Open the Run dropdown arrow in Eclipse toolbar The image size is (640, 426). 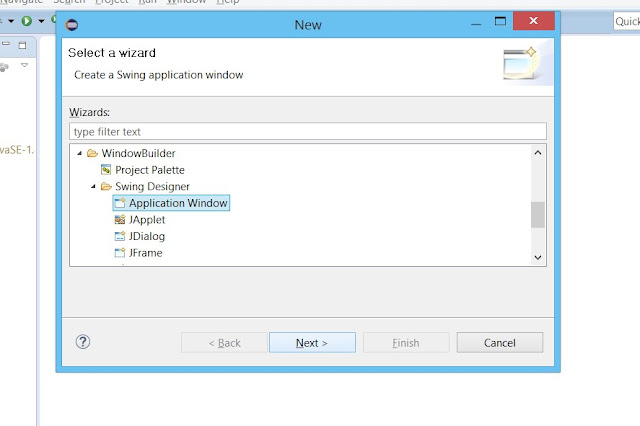[41, 21]
